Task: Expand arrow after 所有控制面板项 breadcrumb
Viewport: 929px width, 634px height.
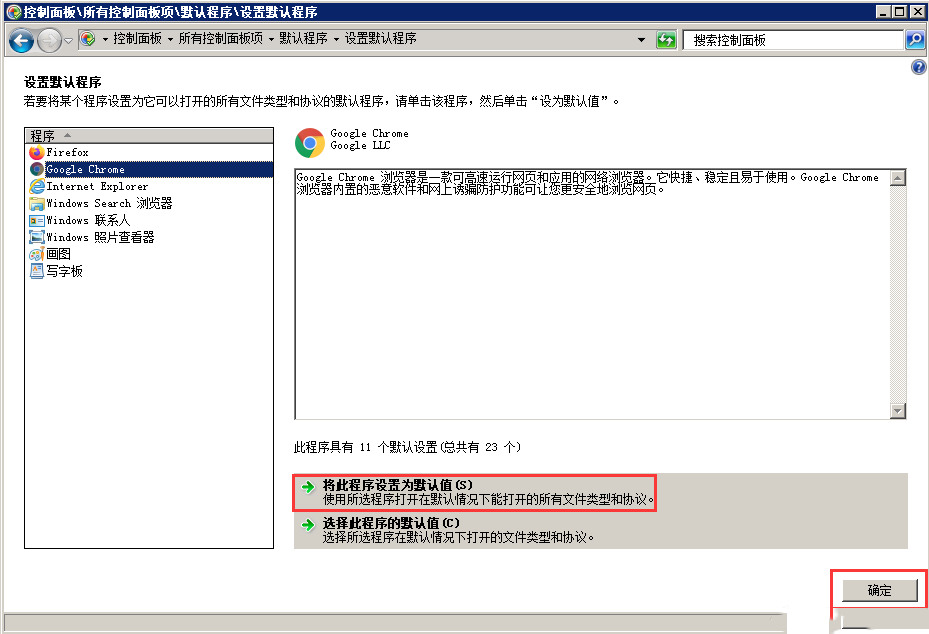Action: (271, 40)
